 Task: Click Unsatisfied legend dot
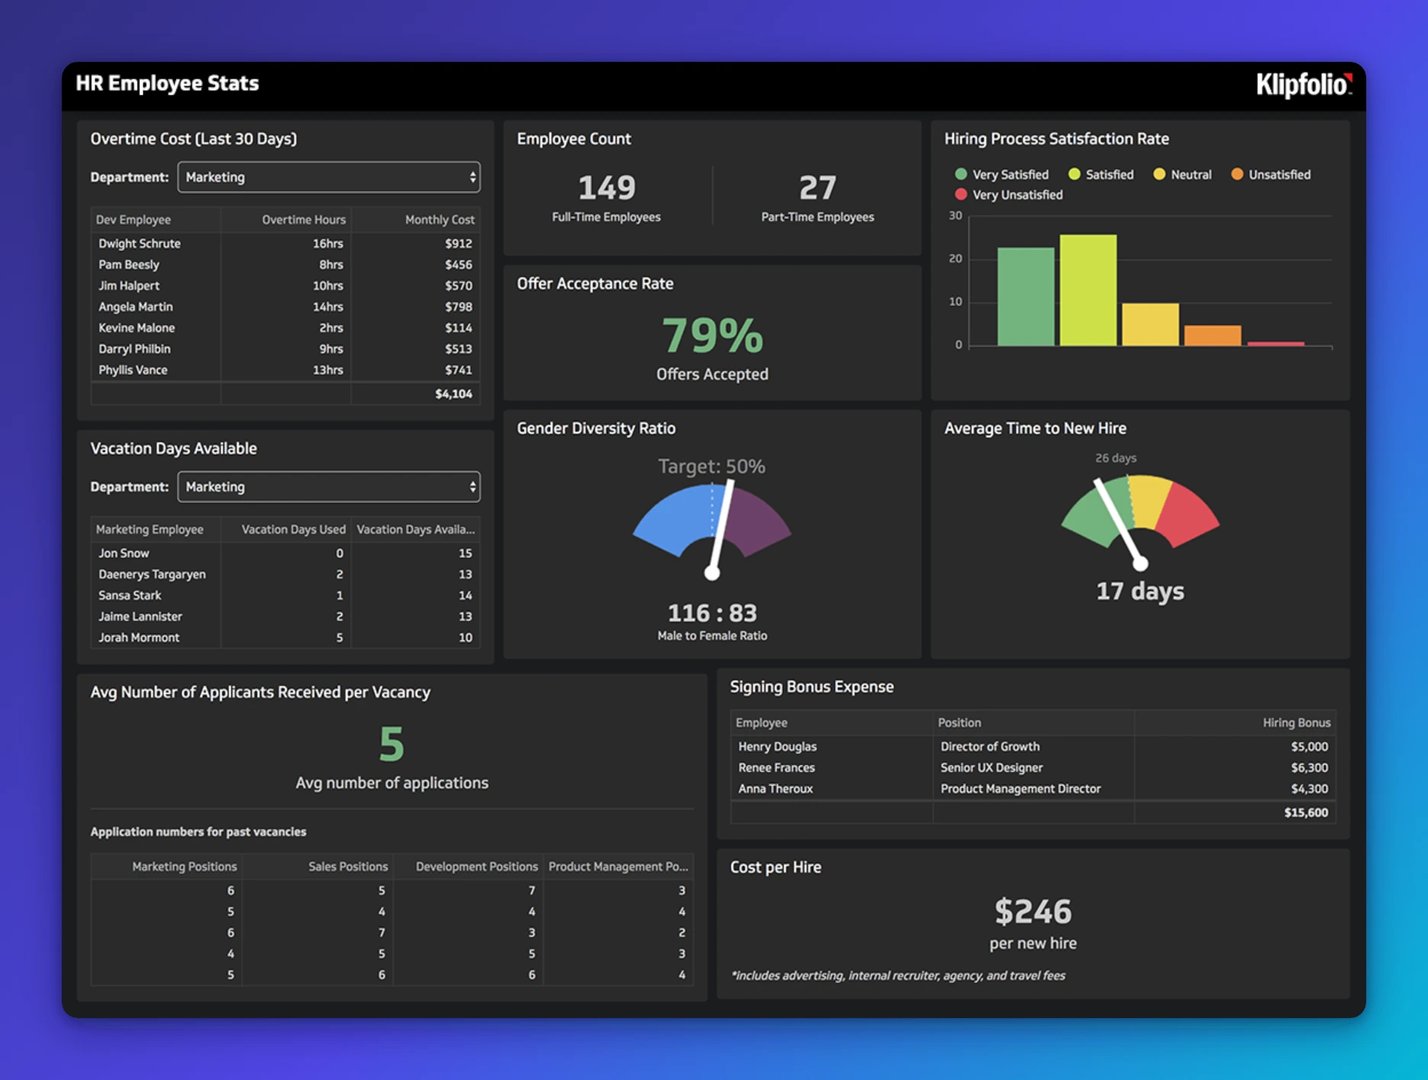[x=1237, y=174]
